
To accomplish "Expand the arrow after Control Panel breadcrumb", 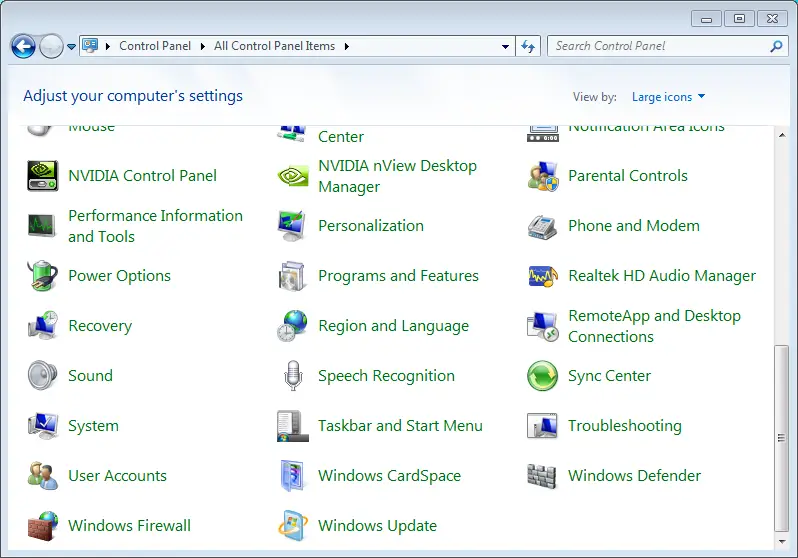I will [x=203, y=46].
